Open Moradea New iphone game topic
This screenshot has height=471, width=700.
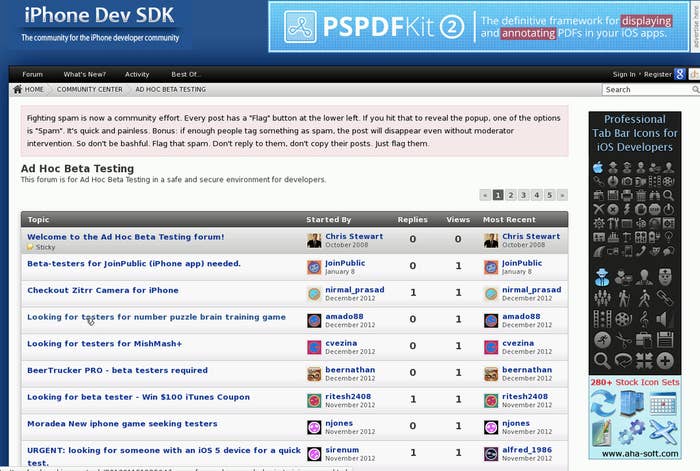click(x=122, y=424)
